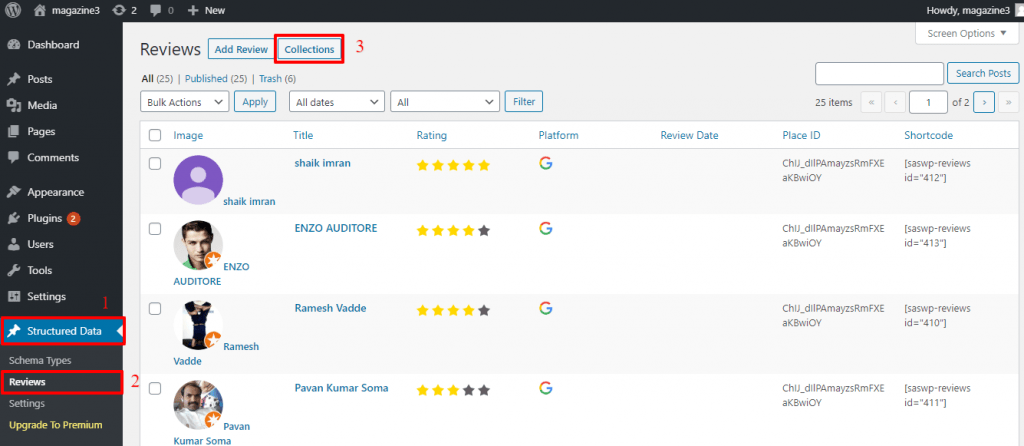
Task: Open the Bulk Actions dropdown
Action: (x=185, y=102)
